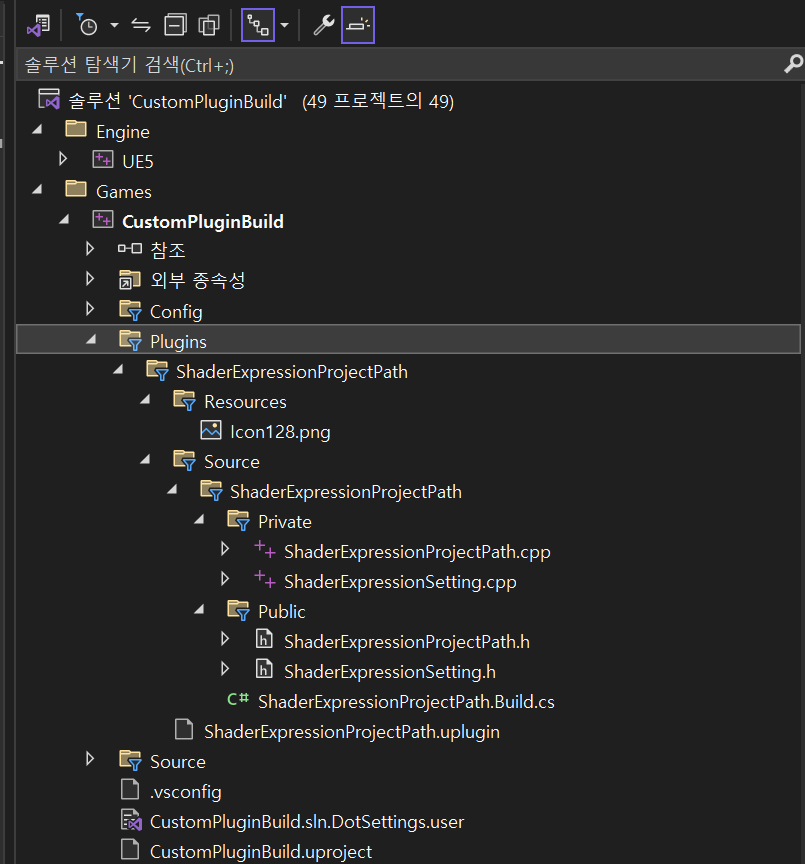Collapse the Public folder
Viewport: 805px width, 864px height.
[199, 609]
